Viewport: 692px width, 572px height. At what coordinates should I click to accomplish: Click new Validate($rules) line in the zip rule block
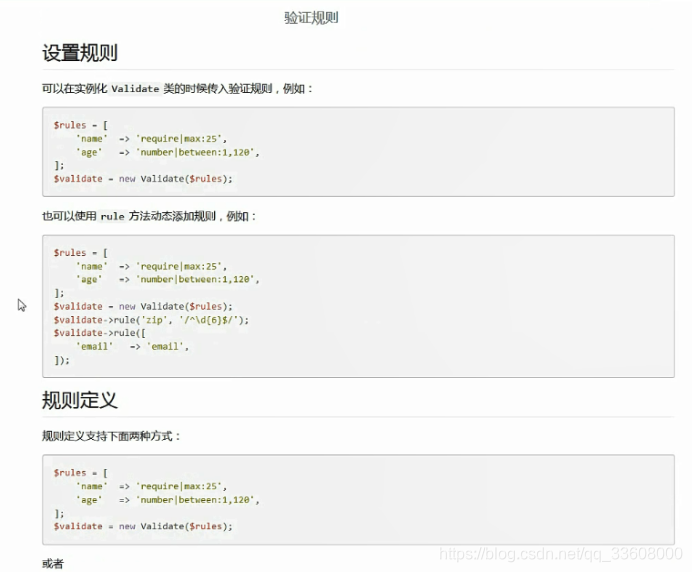tap(143, 306)
